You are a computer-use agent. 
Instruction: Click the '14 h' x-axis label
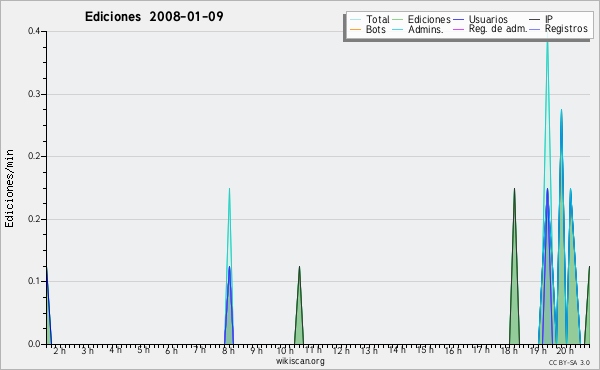point(397,350)
